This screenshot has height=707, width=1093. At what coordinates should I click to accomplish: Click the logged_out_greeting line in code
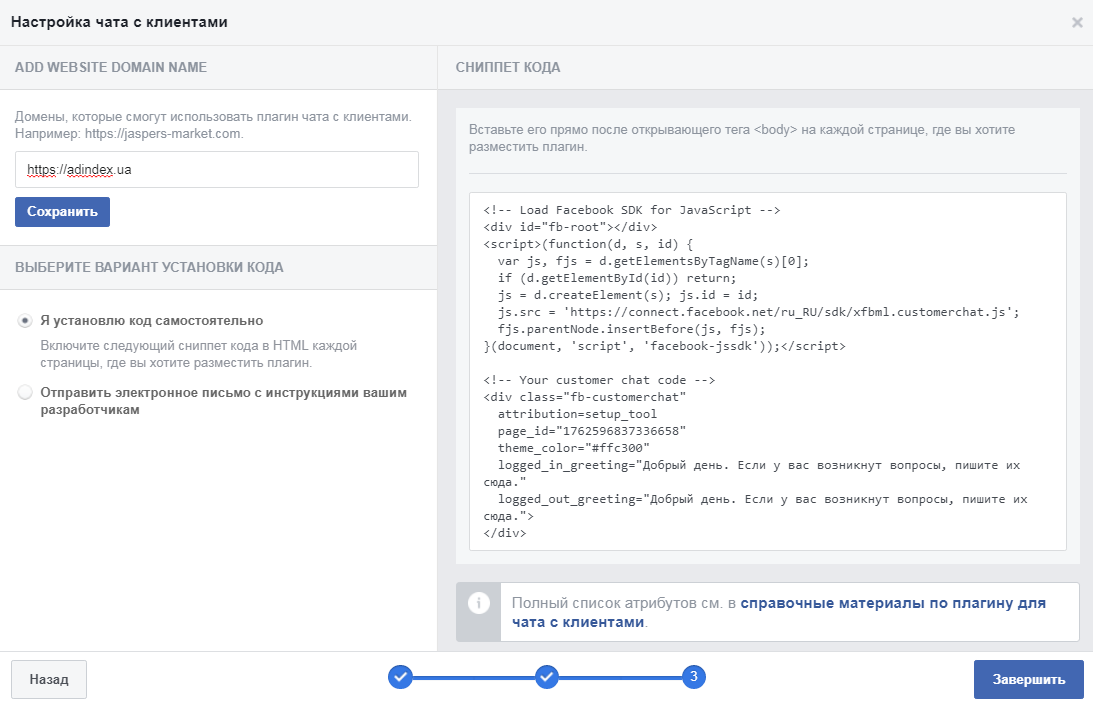click(755, 508)
